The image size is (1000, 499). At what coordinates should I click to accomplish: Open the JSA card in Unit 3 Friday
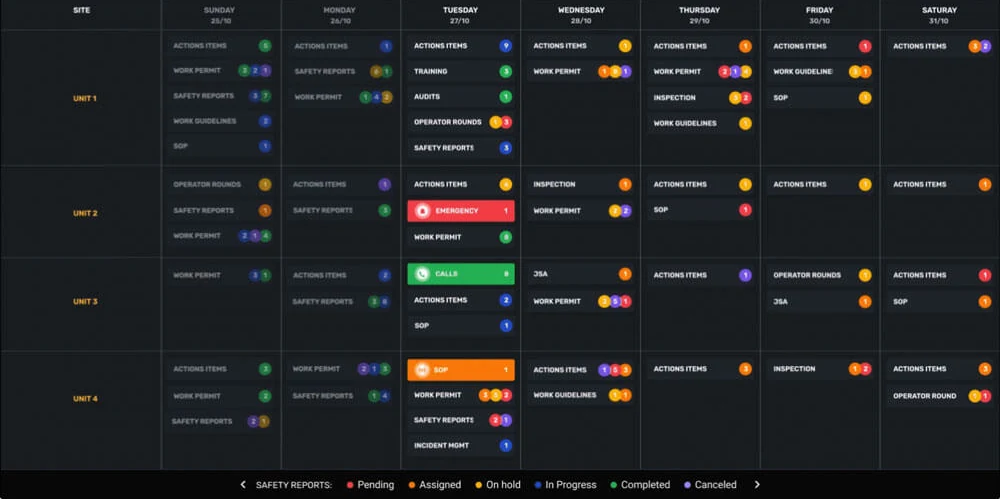pos(821,301)
